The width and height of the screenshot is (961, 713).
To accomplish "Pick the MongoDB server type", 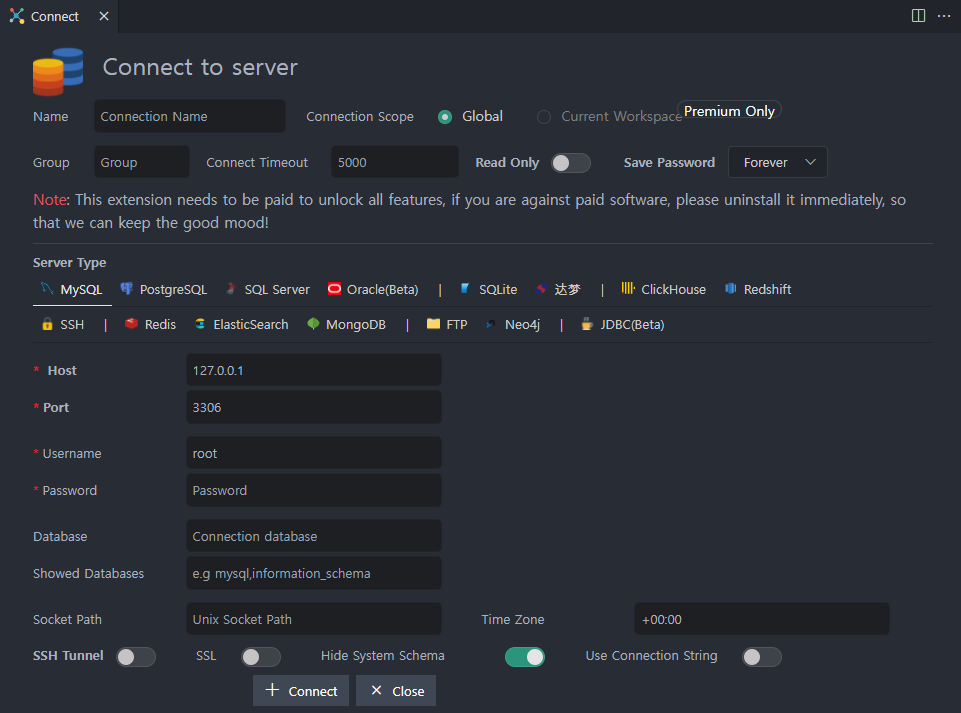I will coord(347,324).
